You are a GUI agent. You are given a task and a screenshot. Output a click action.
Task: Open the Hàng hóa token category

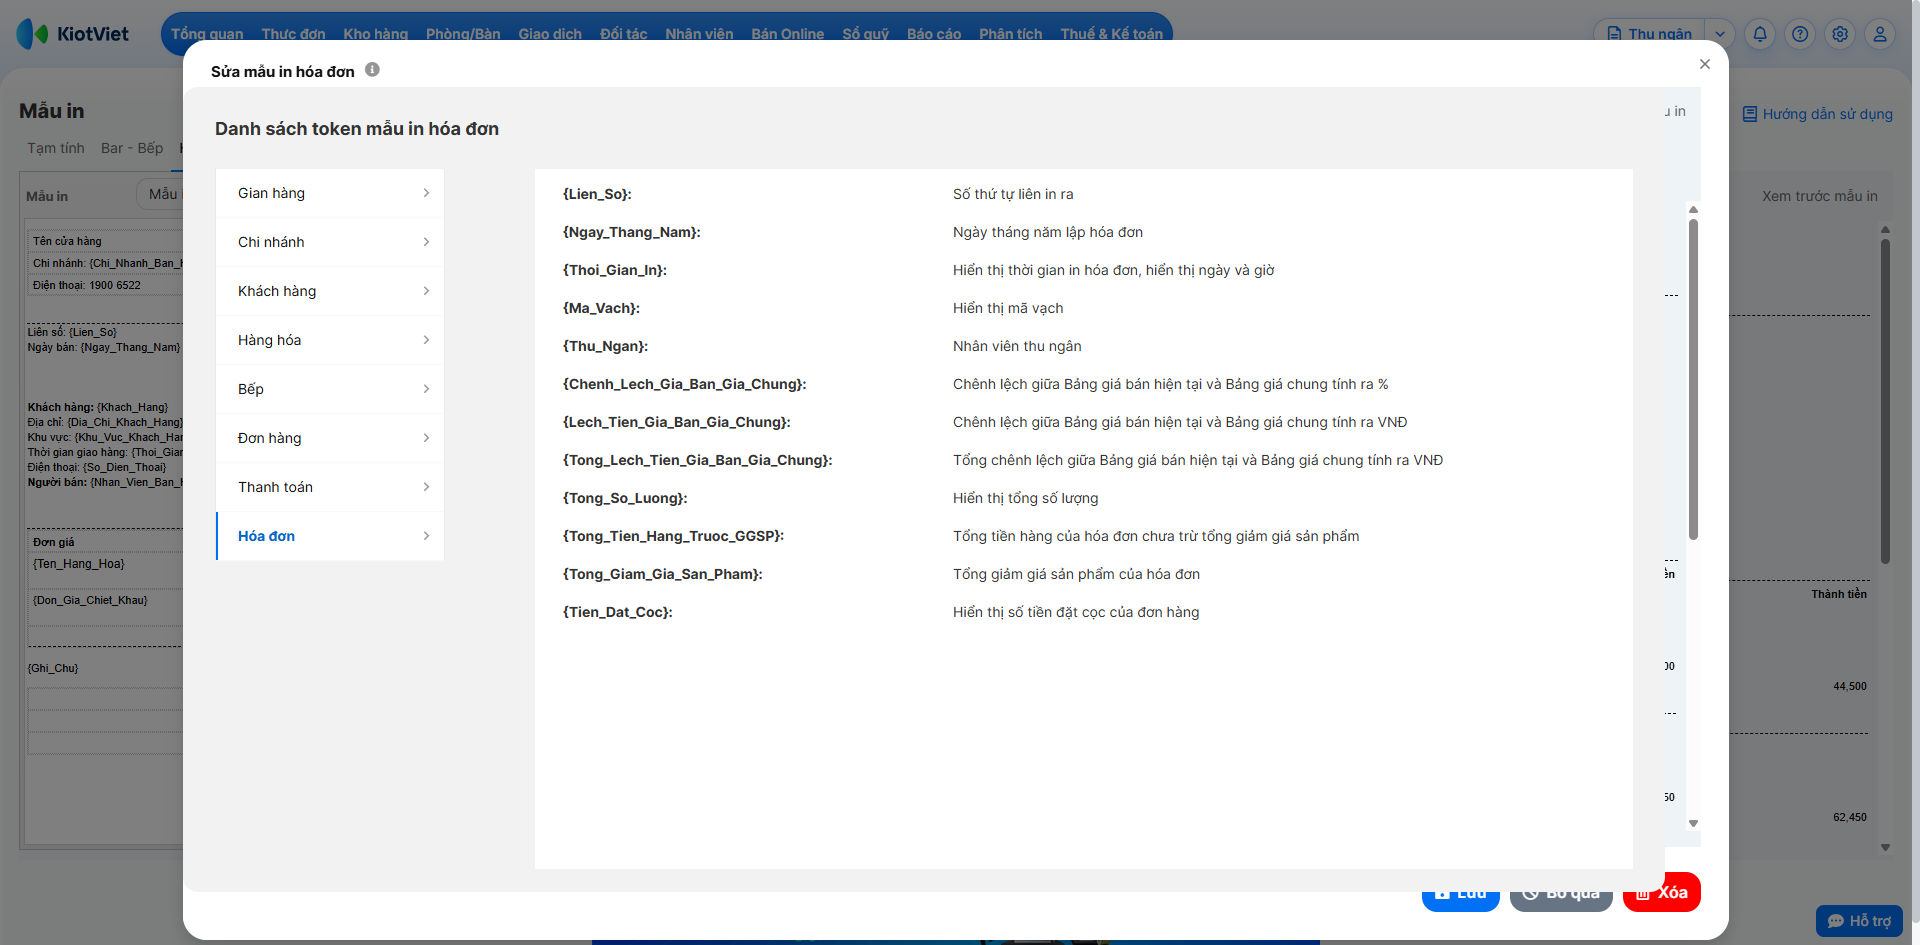click(x=330, y=340)
